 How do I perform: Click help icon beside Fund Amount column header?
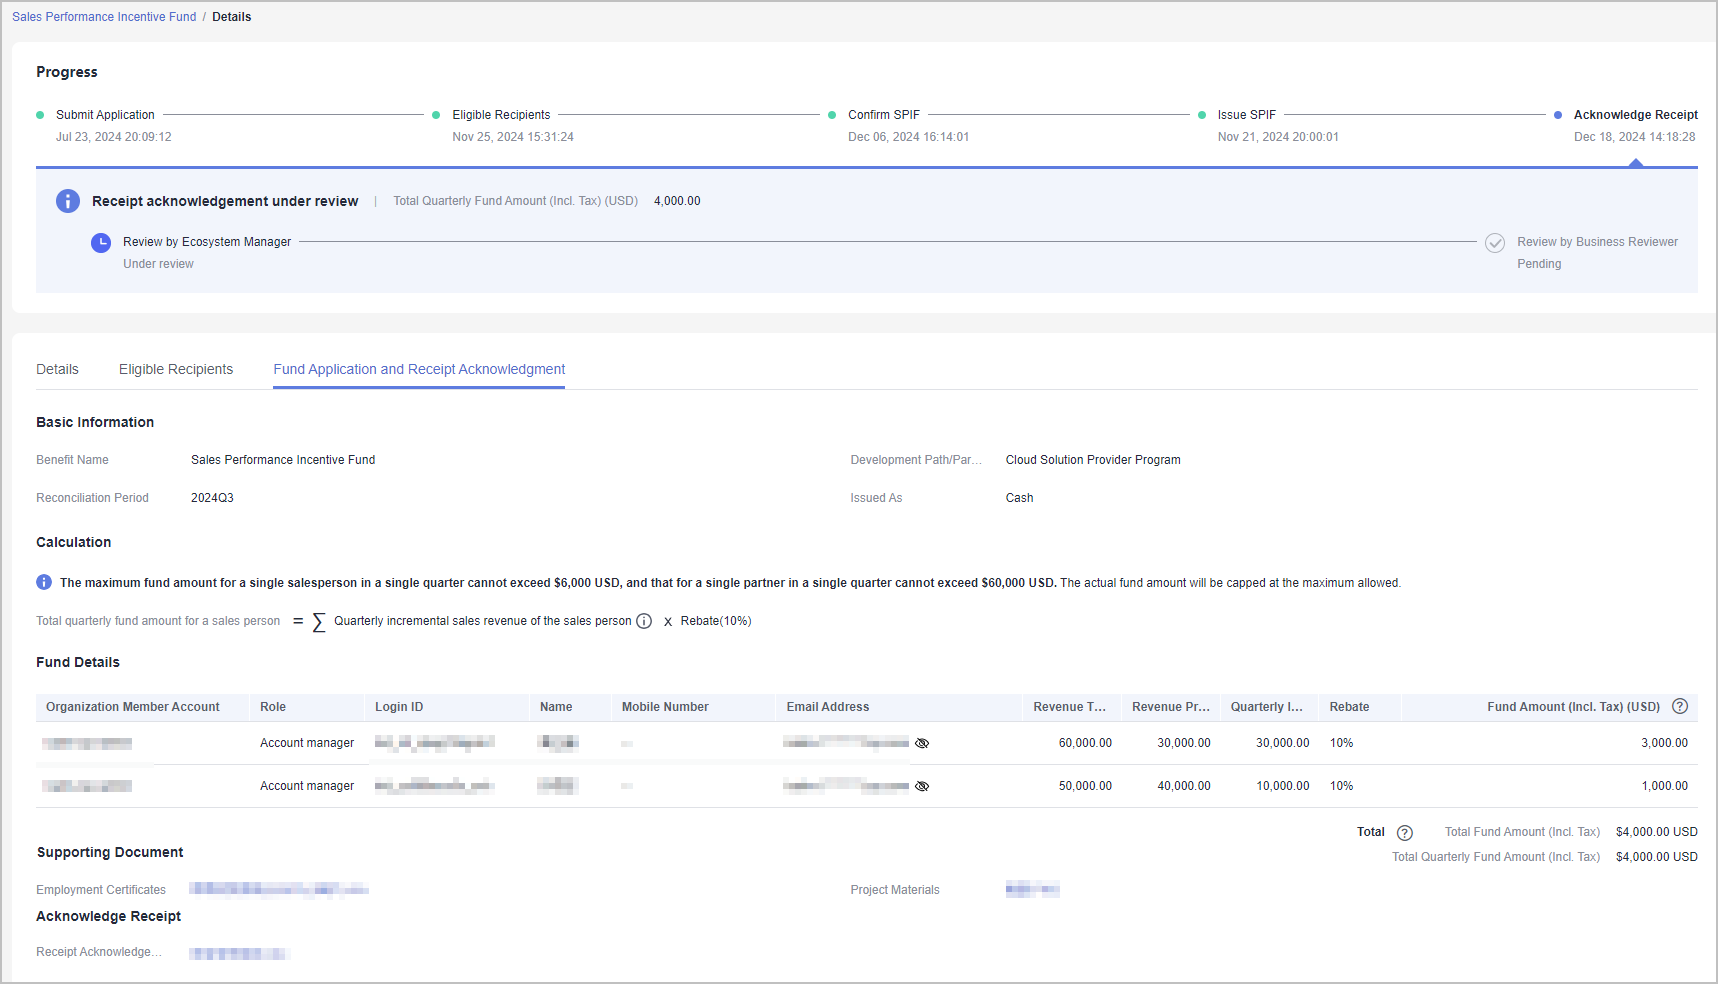pos(1680,706)
